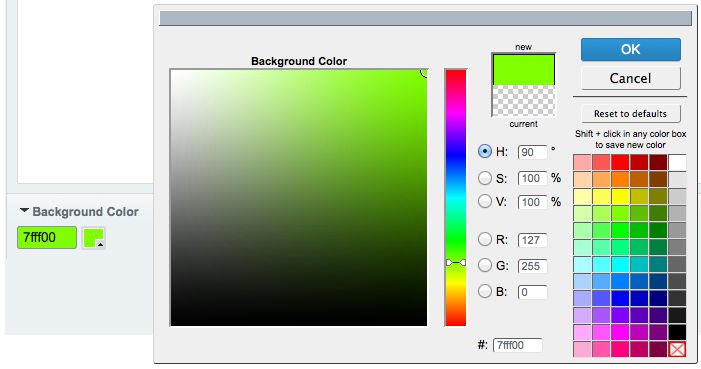701x369 pixels.
Task: Pick the light yellow palette swatch
Action: pyautogui.click(x=582, y=196)
